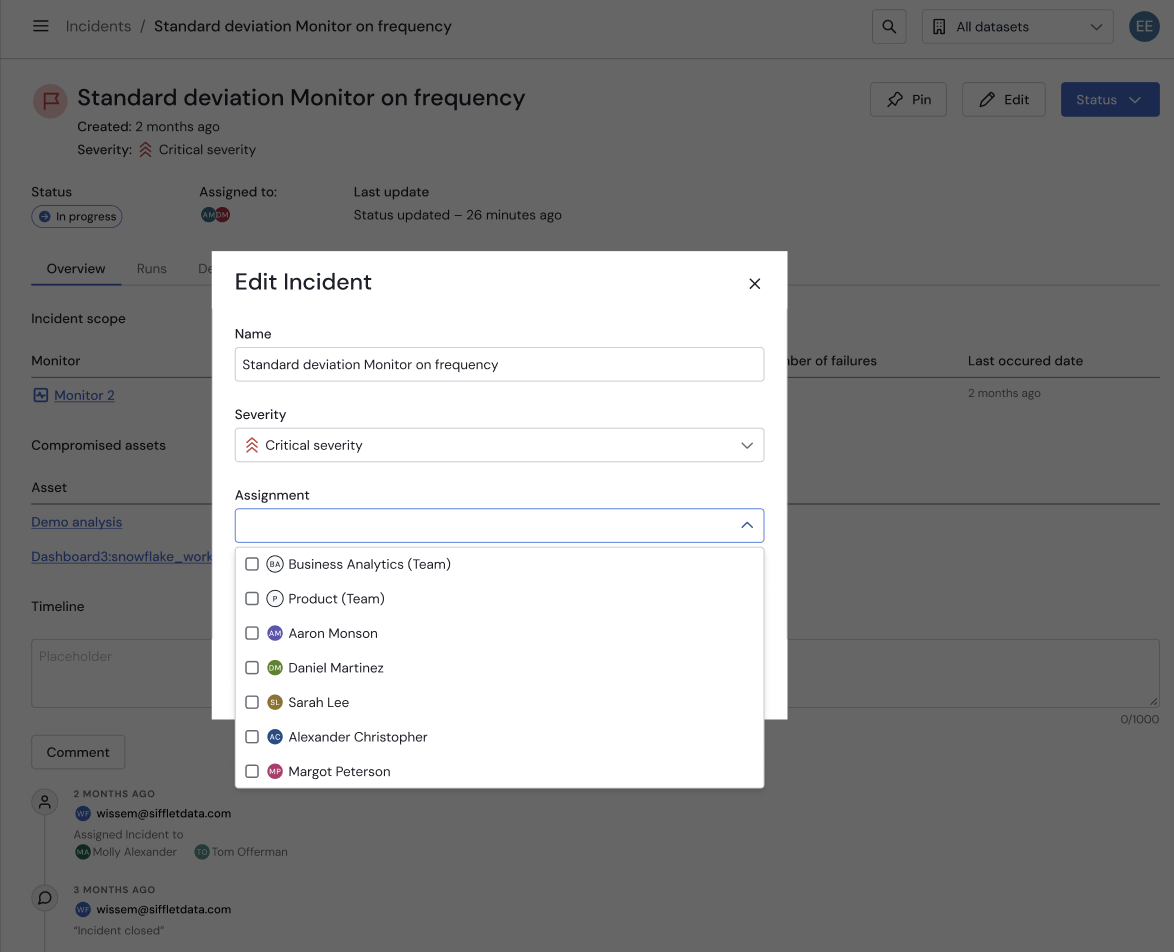Check the Business Analytics (Team) checkbox
The image size is (1174, 952).
click(252, 564)
